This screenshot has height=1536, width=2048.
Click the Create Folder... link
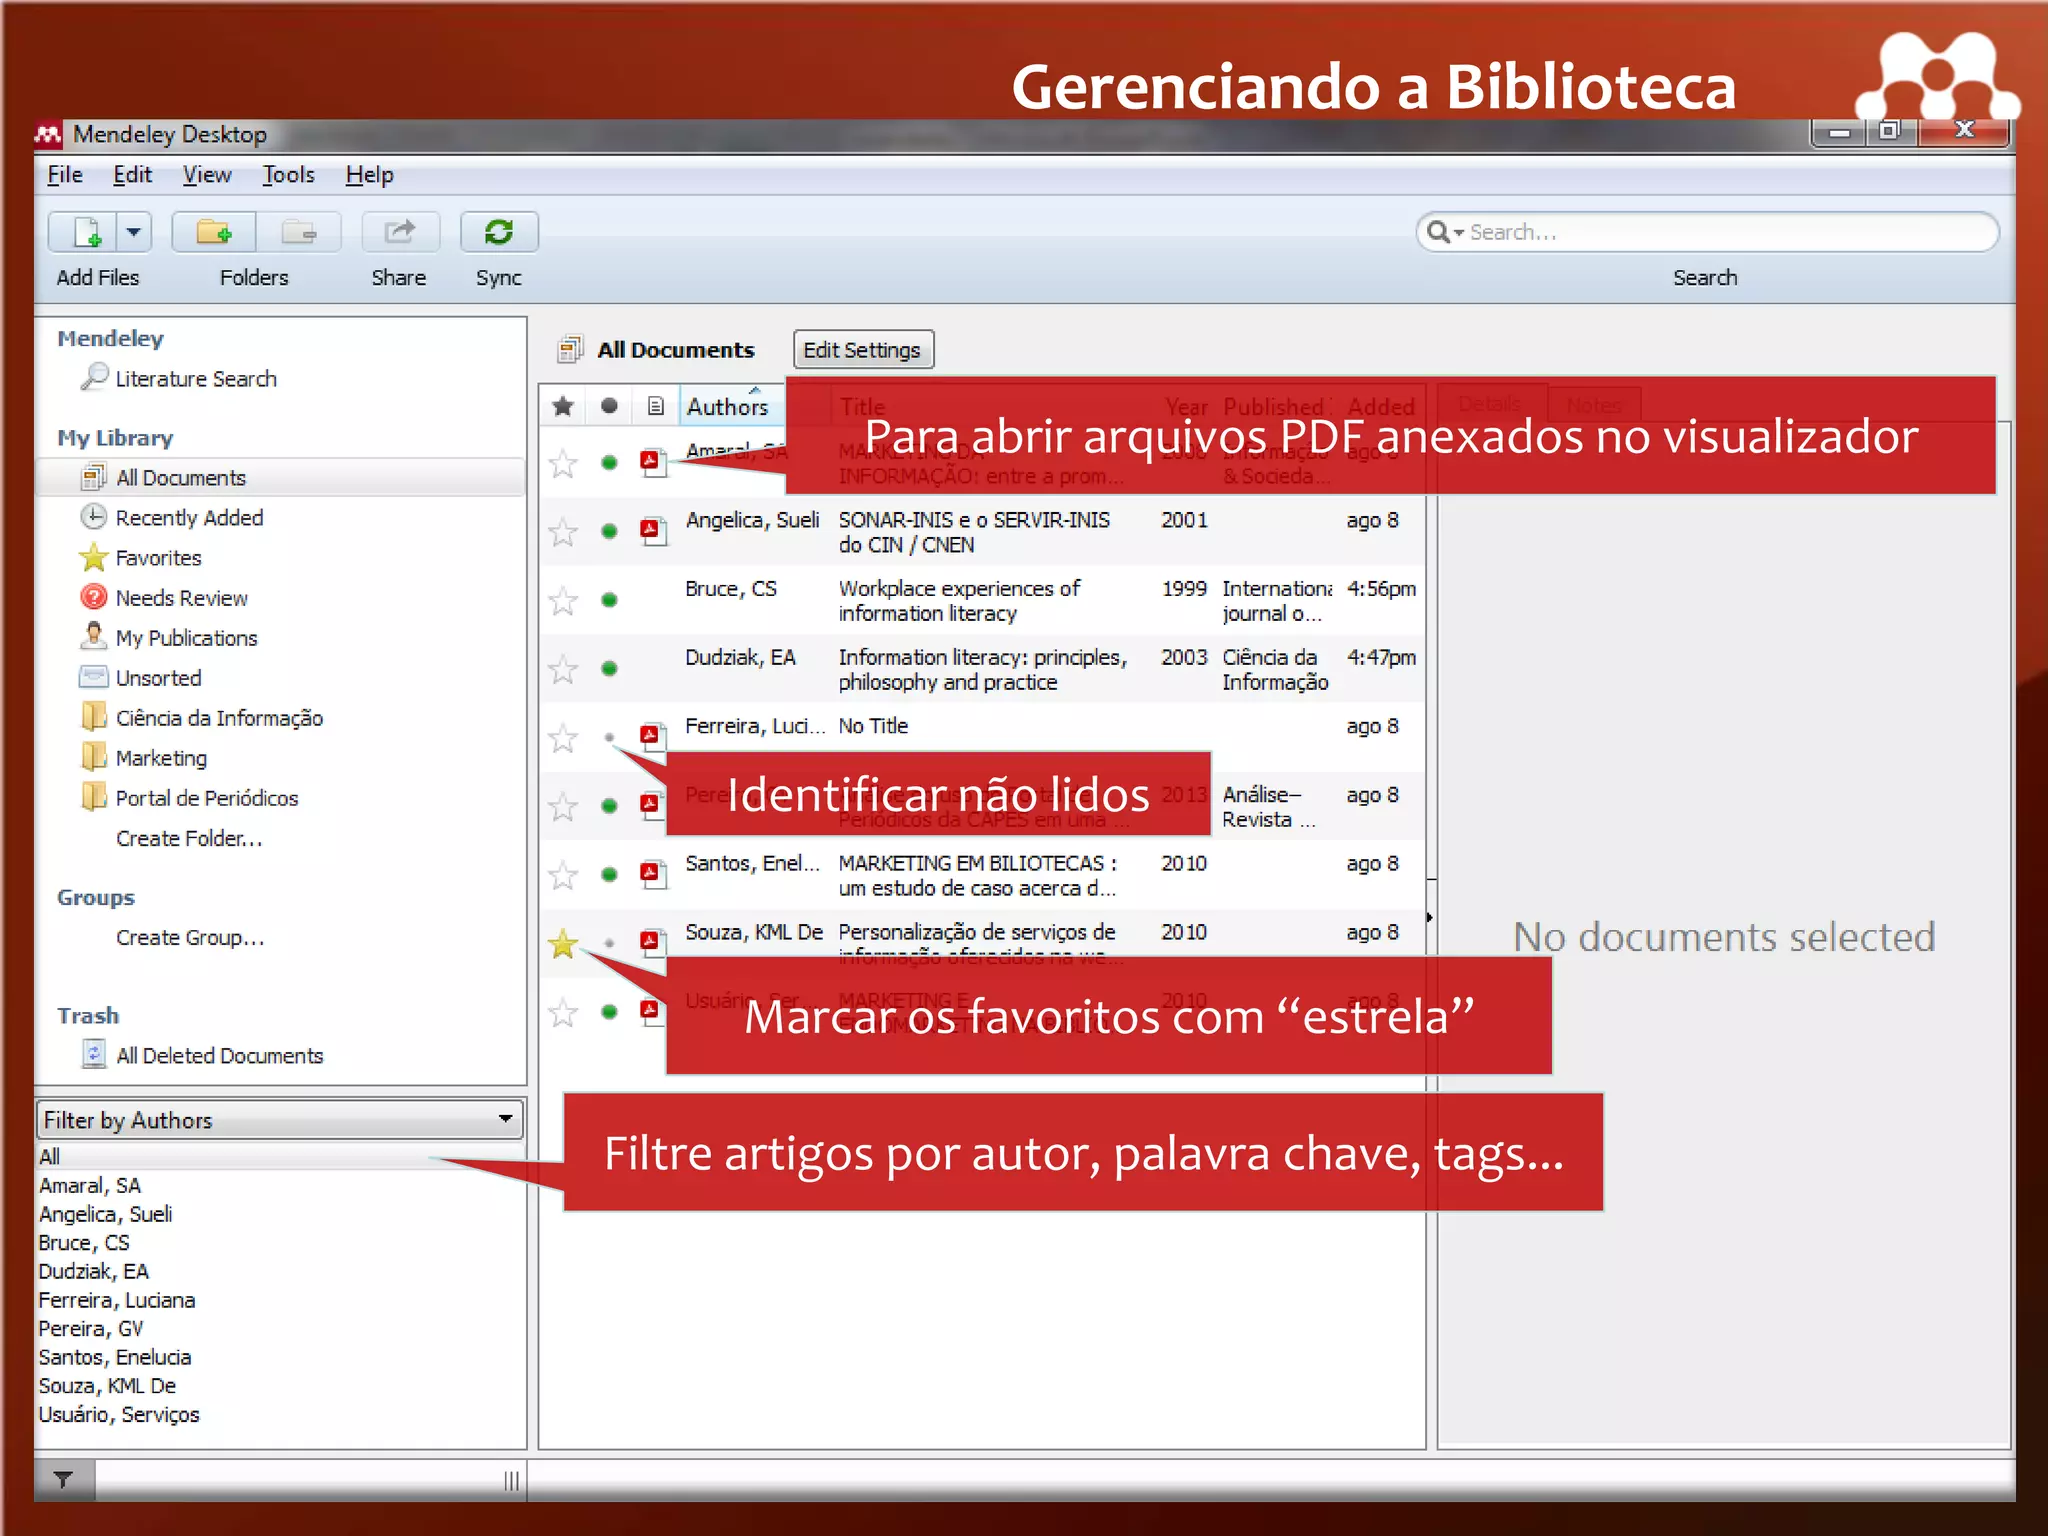click(x=189, y=838)
